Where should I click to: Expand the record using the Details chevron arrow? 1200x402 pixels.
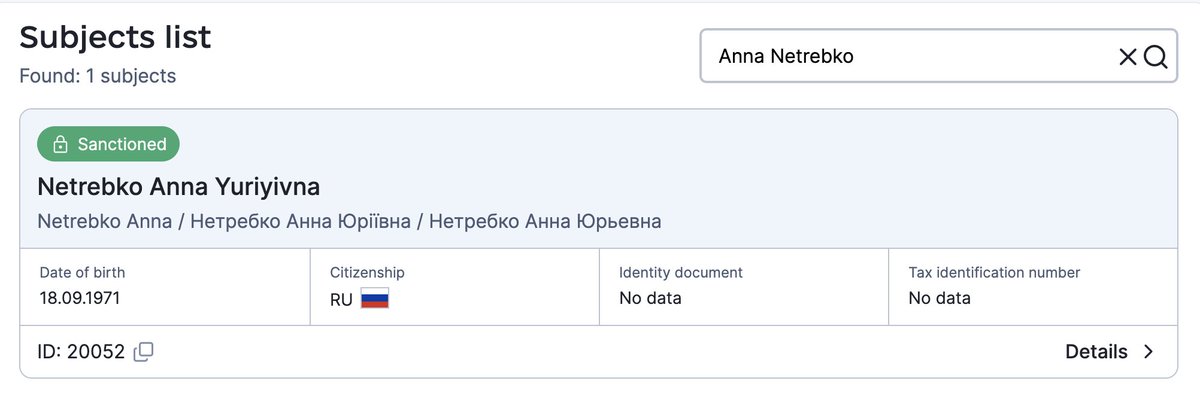1148,351
